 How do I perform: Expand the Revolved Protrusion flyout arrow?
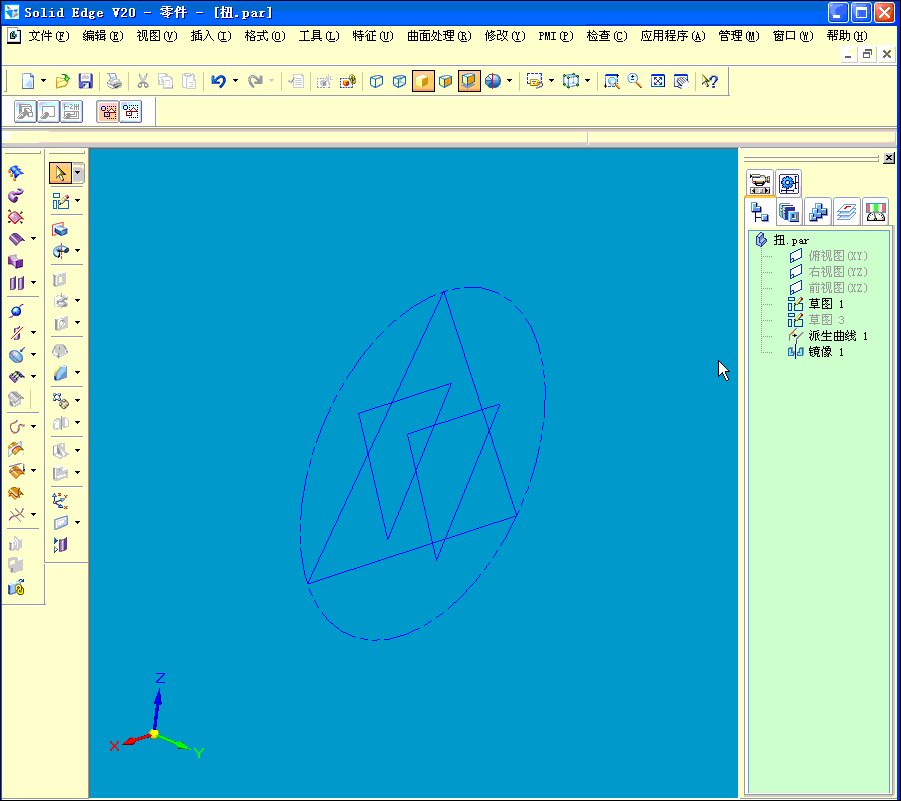[x=78, y=251]
